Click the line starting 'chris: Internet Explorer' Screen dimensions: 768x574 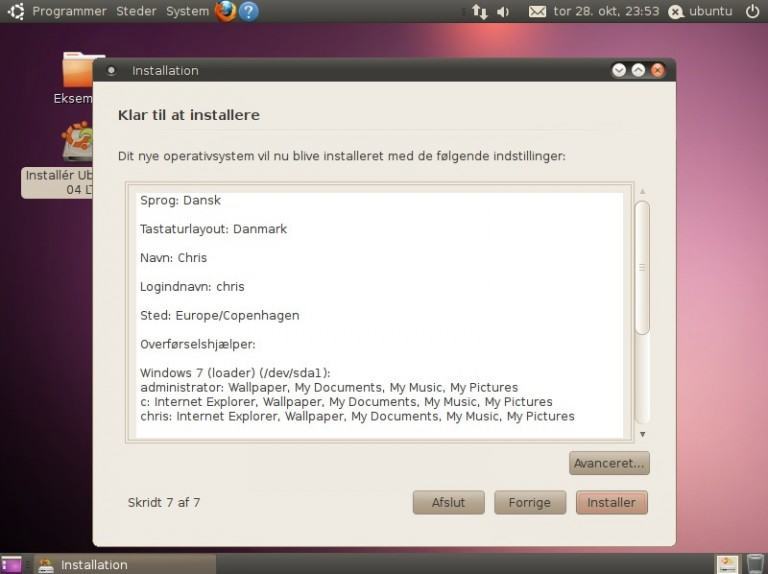point(357,416)
